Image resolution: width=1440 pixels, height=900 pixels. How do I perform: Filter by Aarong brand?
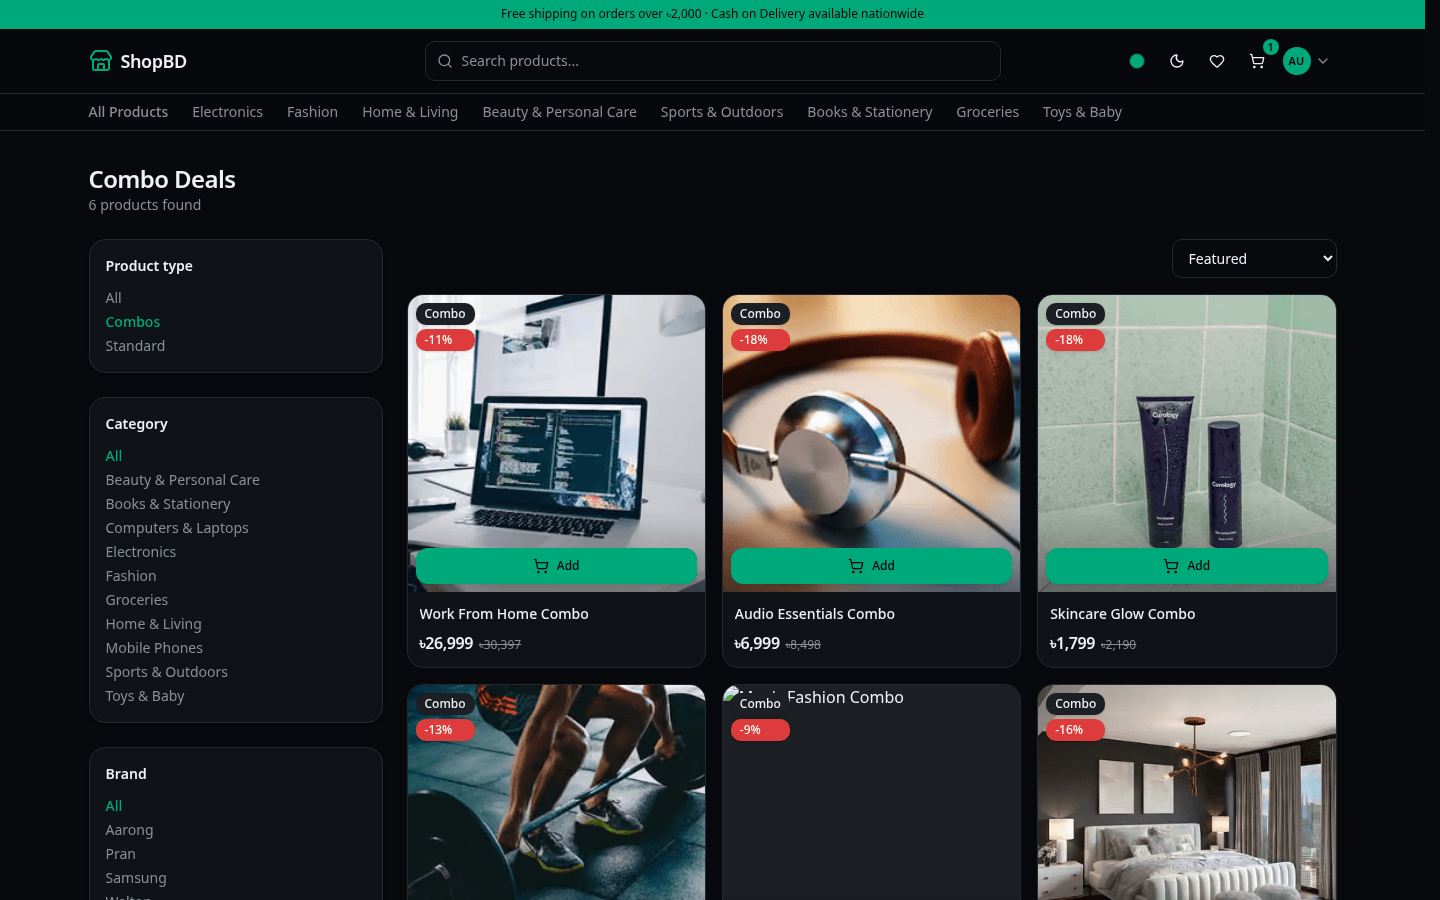[130, 830]
